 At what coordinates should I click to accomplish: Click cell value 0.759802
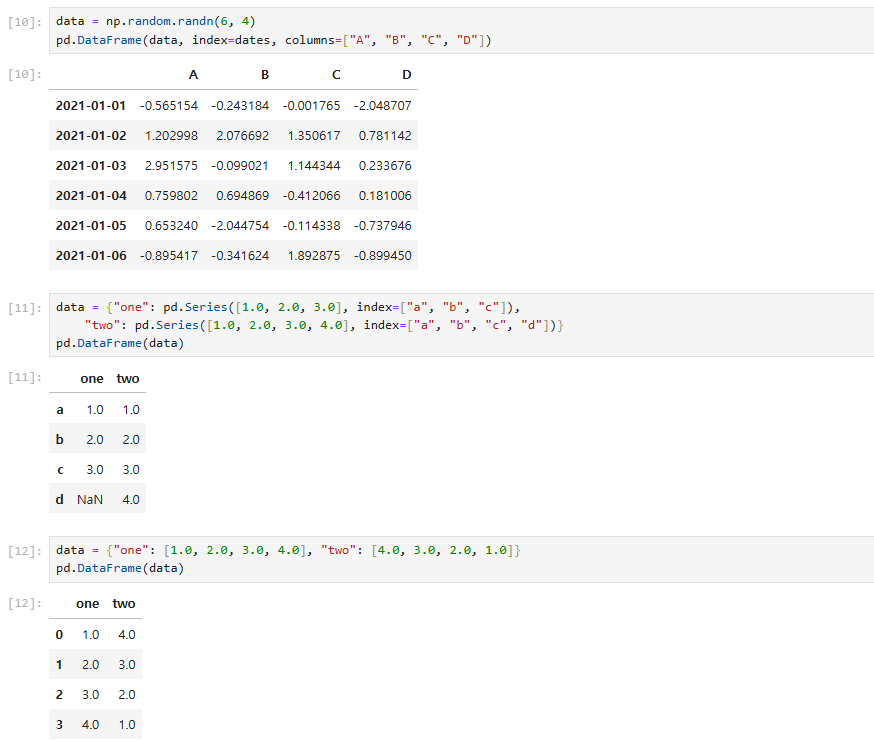[172, 196]
